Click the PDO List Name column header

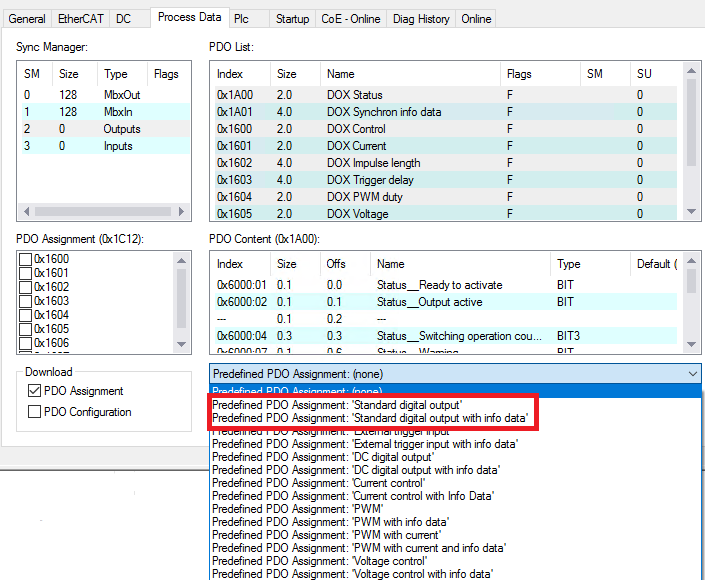point(410,74)
